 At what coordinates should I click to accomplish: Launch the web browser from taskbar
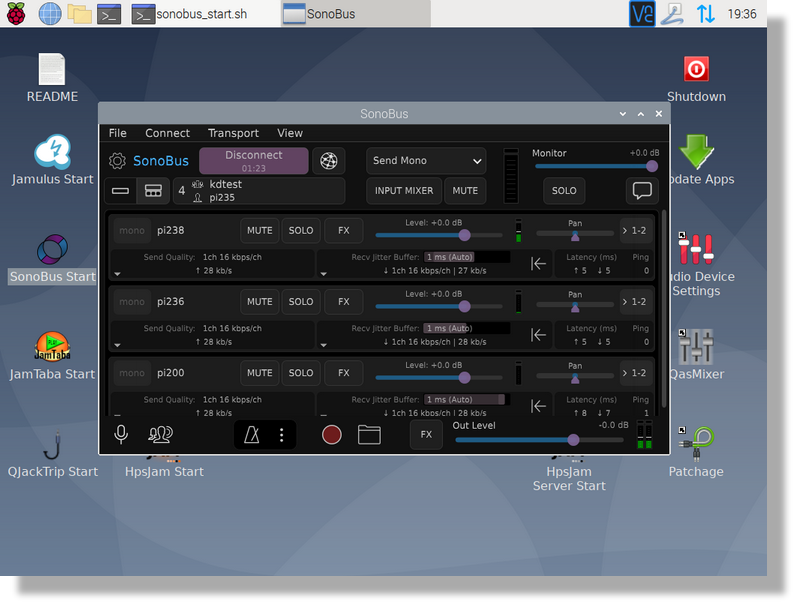click(50, 14)
